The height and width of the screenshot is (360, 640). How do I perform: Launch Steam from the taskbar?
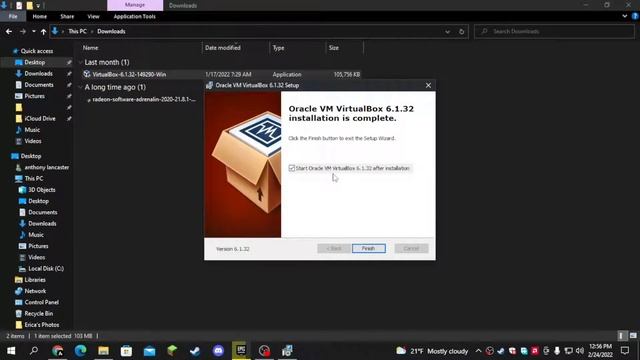pyautogui.click(x=195, y=351)
